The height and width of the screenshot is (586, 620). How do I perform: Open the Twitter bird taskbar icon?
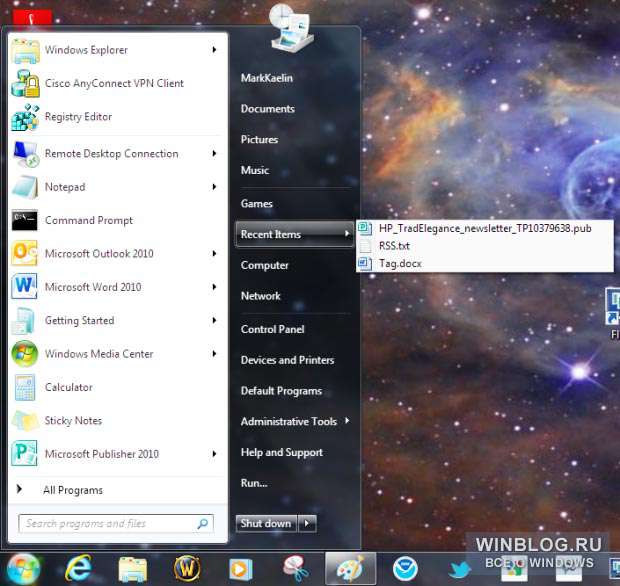point(460,569)
